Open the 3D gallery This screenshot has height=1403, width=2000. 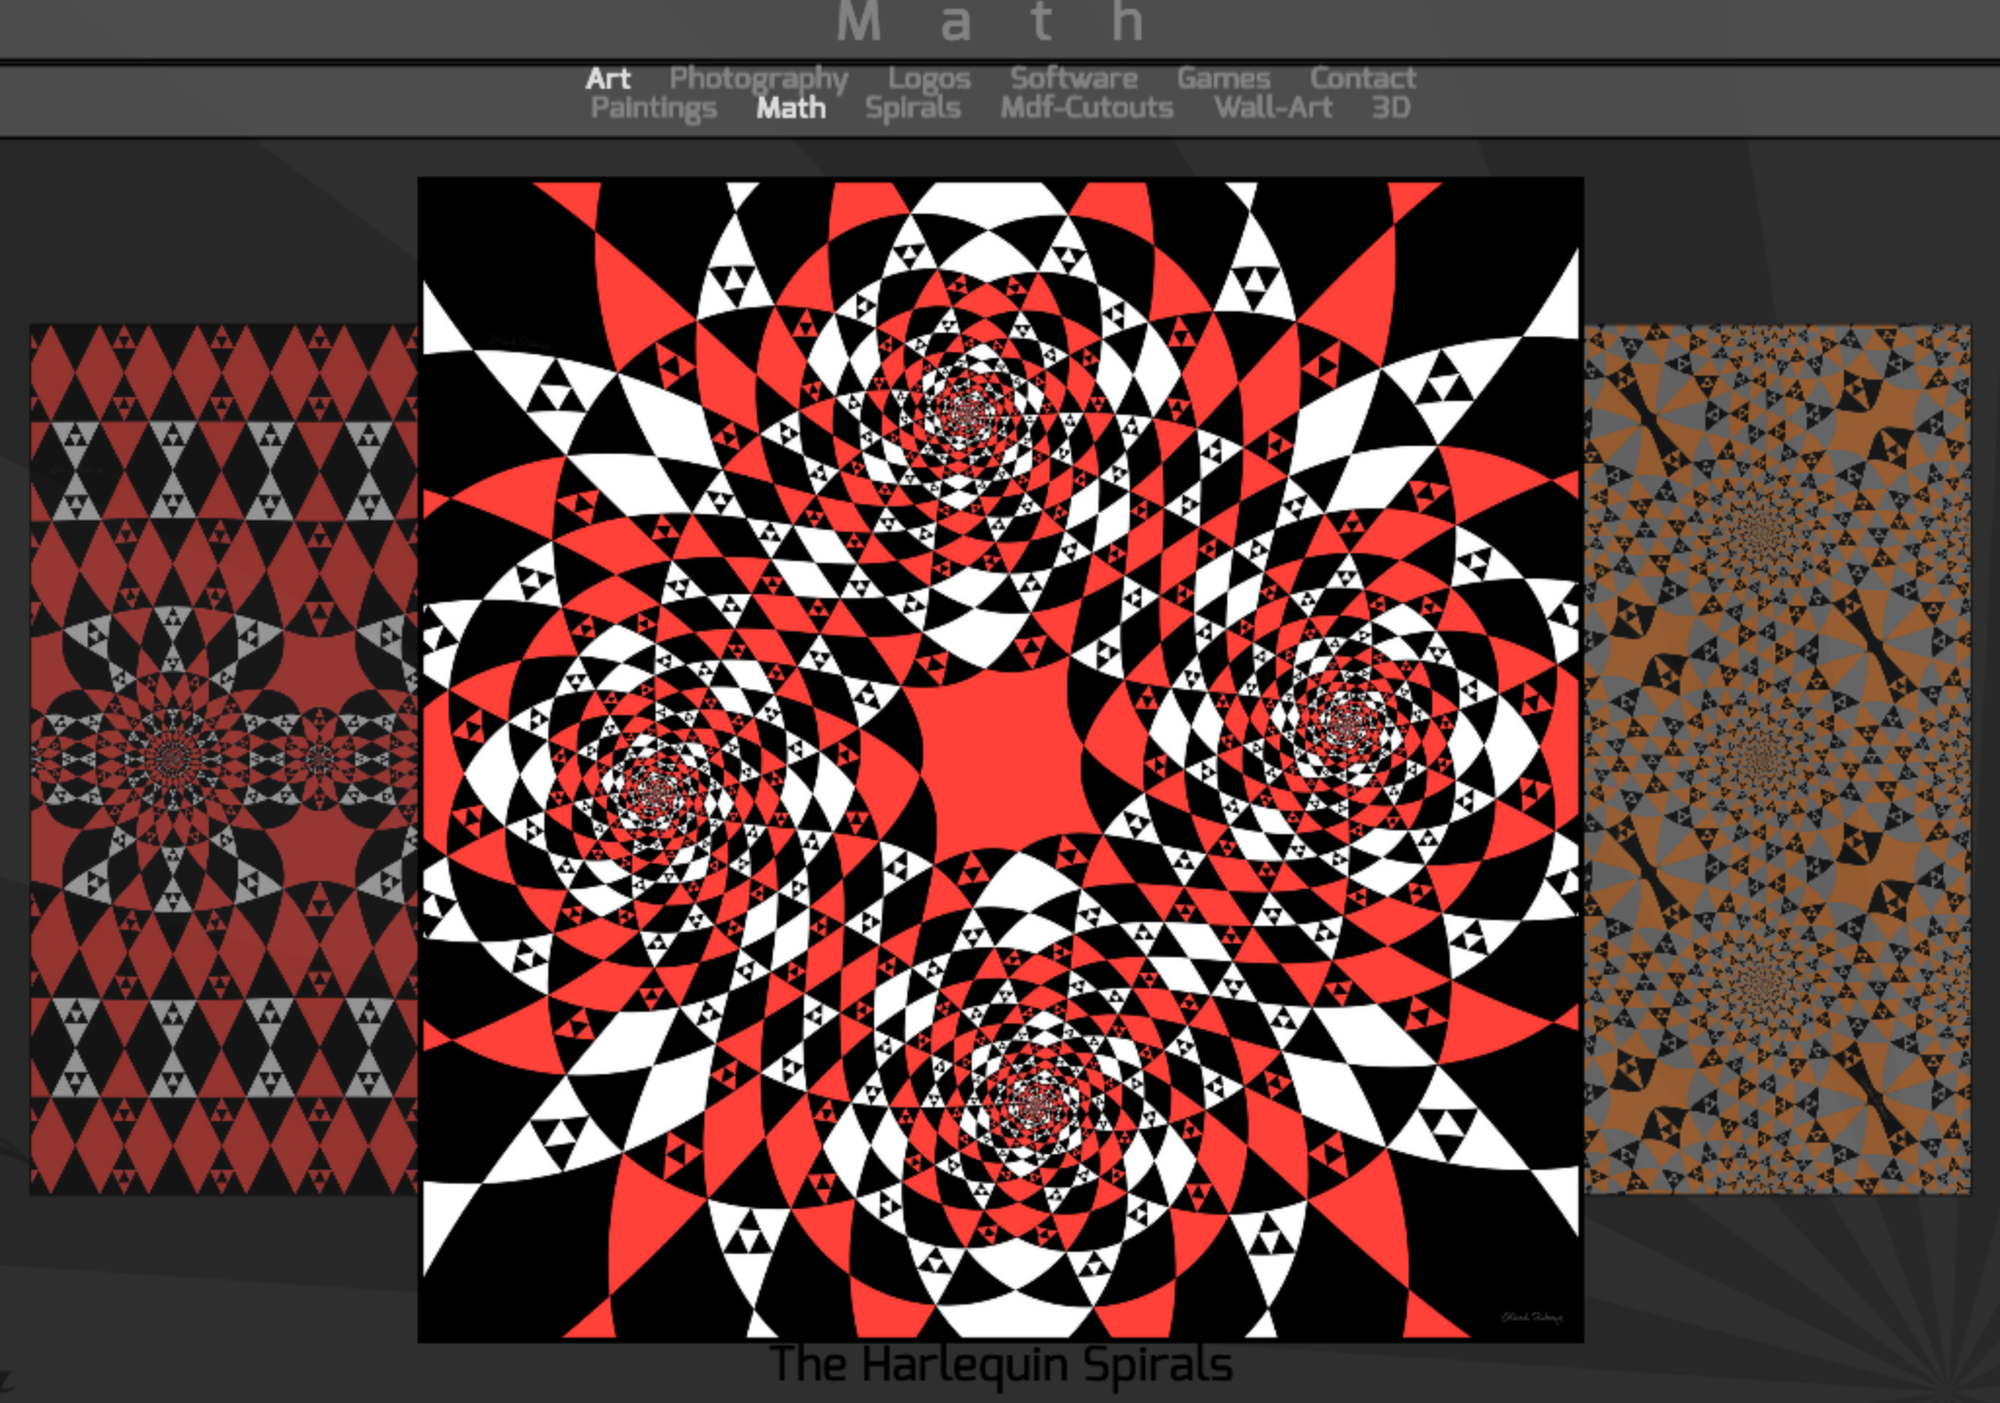1390,108
